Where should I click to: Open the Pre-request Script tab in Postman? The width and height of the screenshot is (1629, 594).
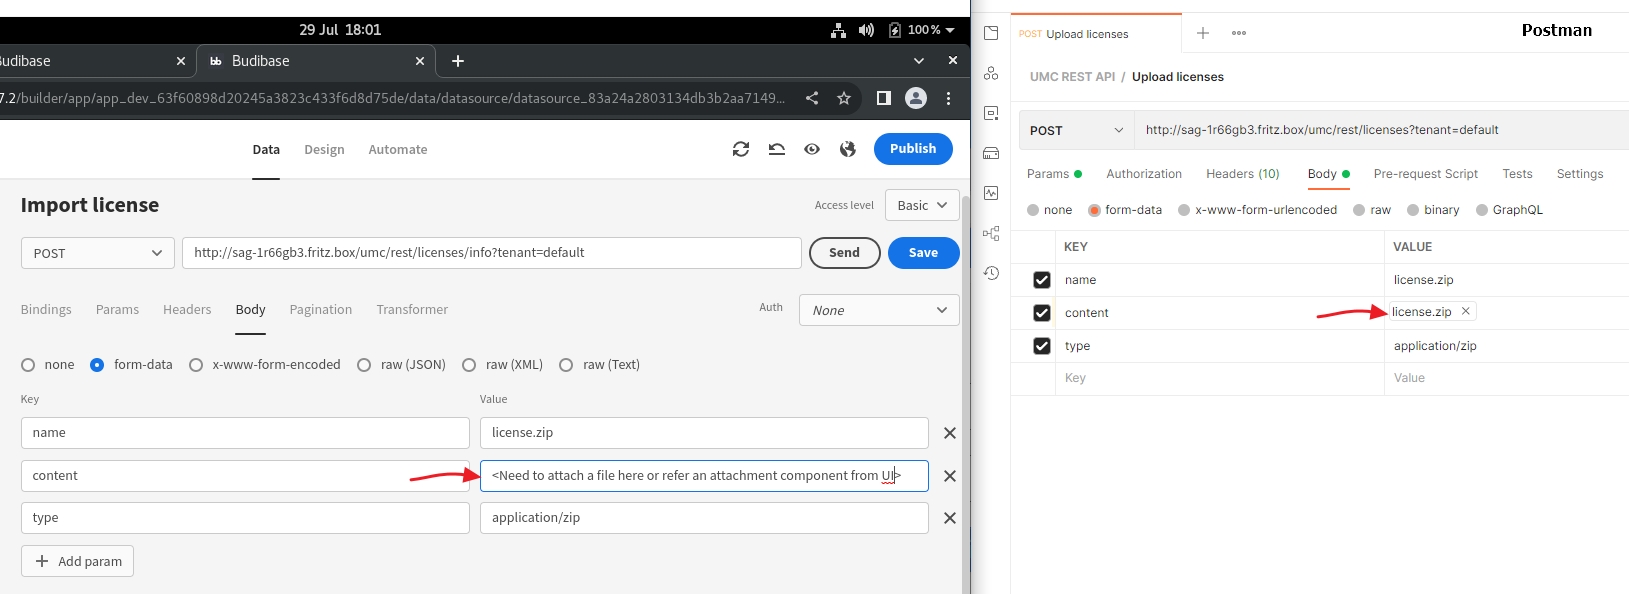(1426, 174)
